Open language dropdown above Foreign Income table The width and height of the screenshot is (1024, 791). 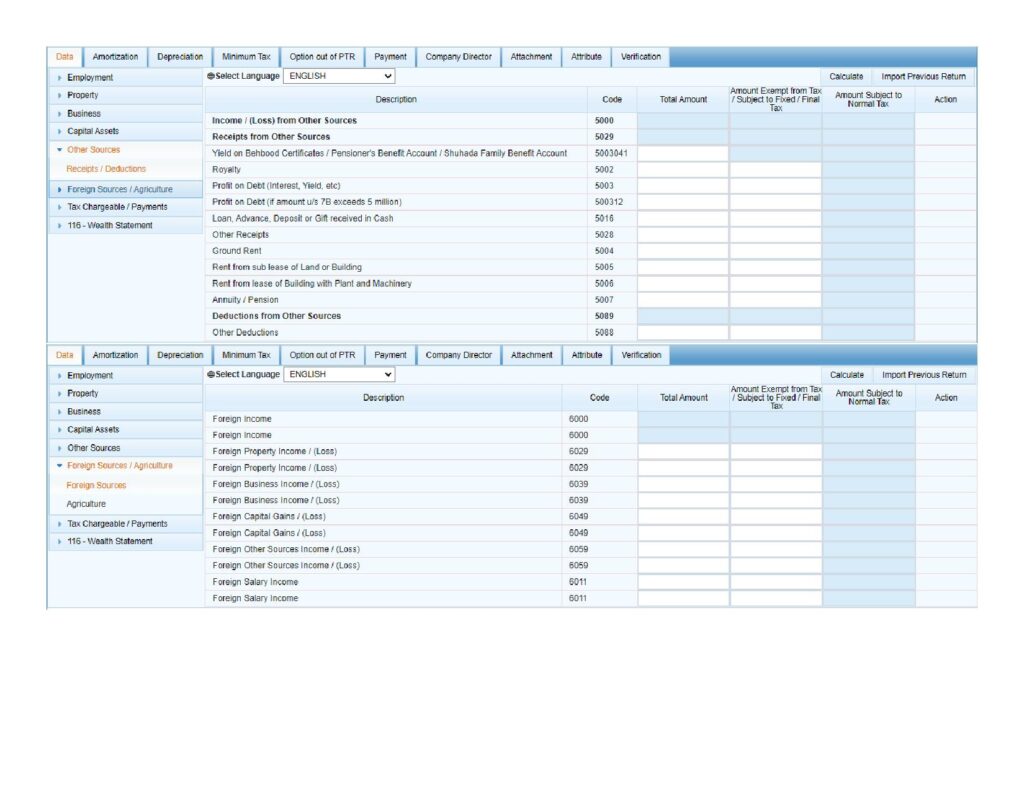339,374
